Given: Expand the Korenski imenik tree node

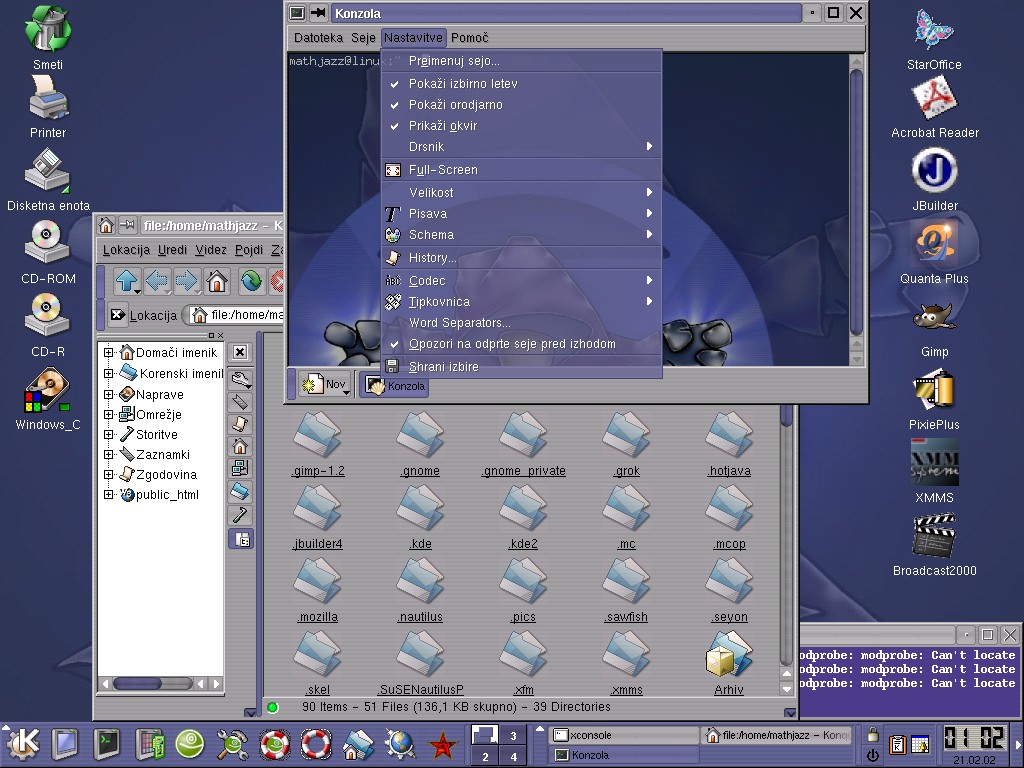Looking at the screenshot, I should [x=108, y=374].
